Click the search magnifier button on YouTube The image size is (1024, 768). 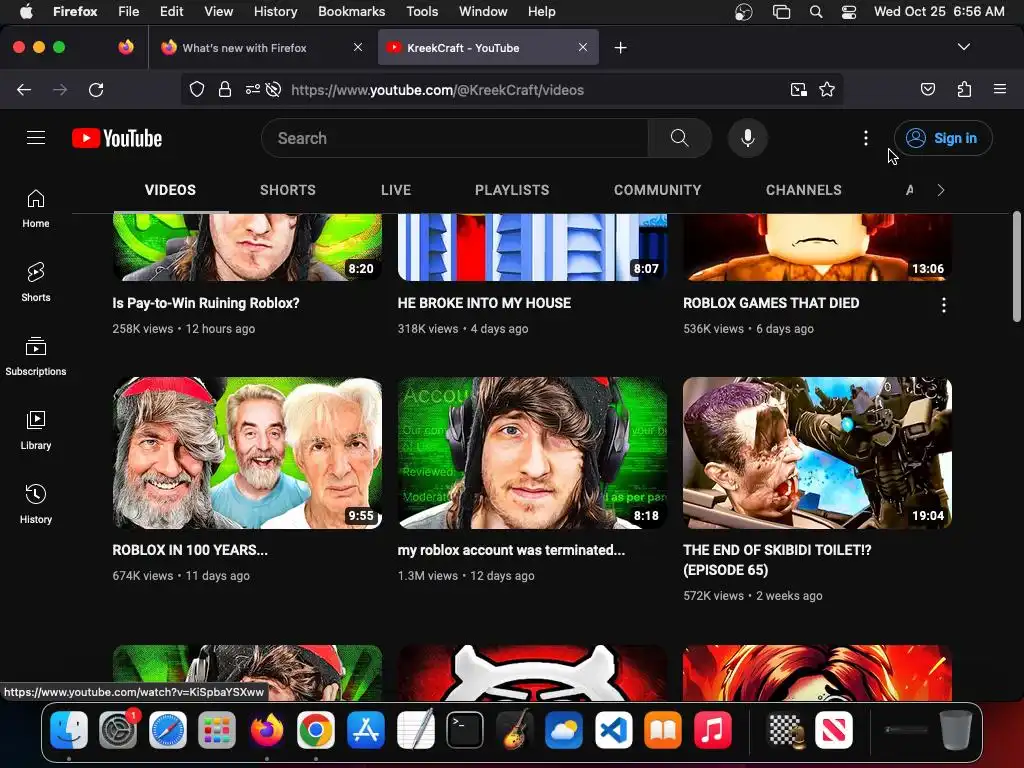click(x=679, y=138)
